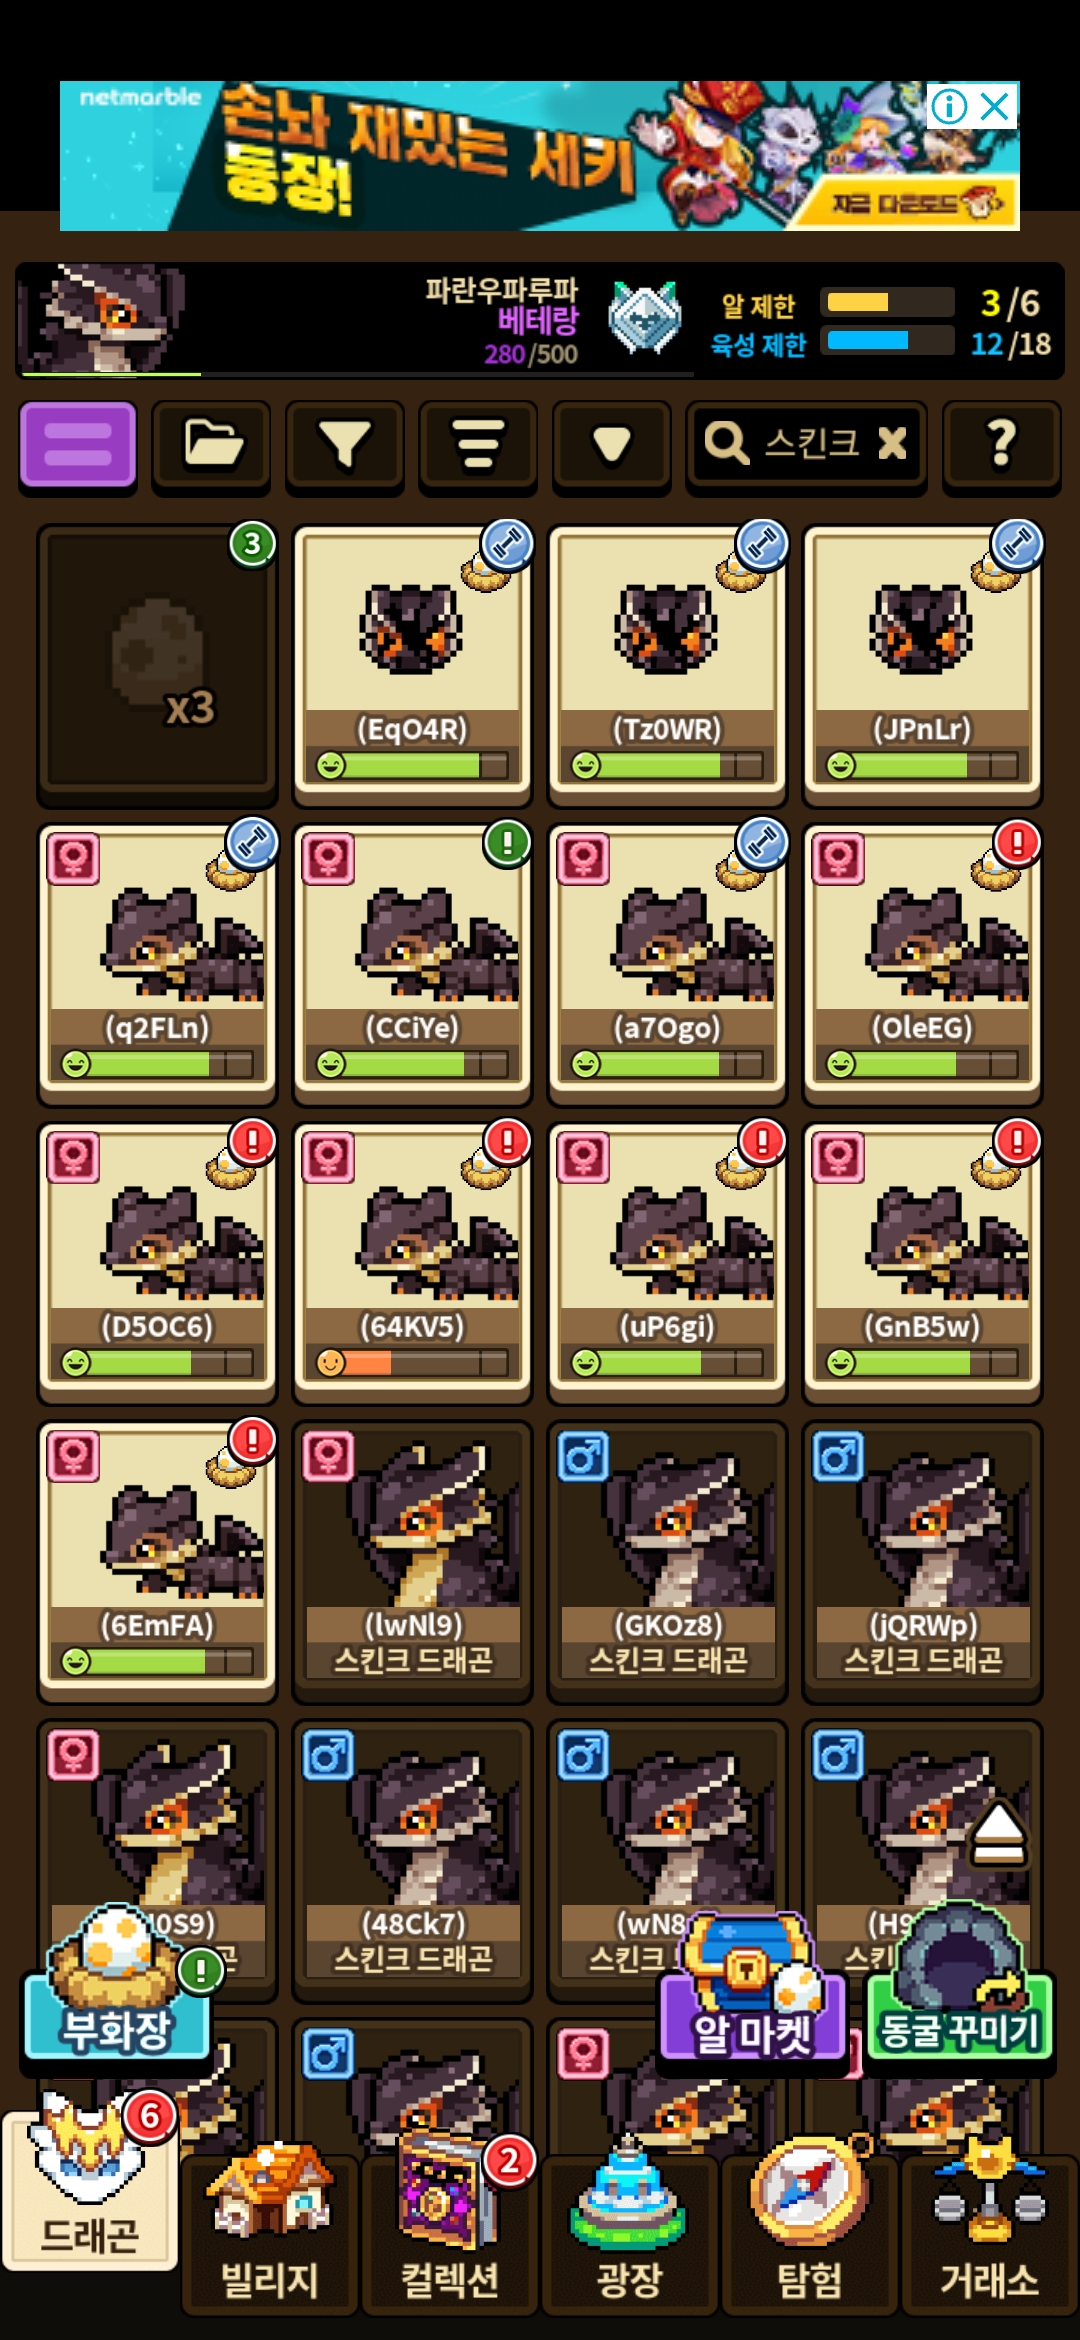Select baby dragon card (64KV5)
The height and width of the screenshot is (2340, 1080).
click(412, 1260)
